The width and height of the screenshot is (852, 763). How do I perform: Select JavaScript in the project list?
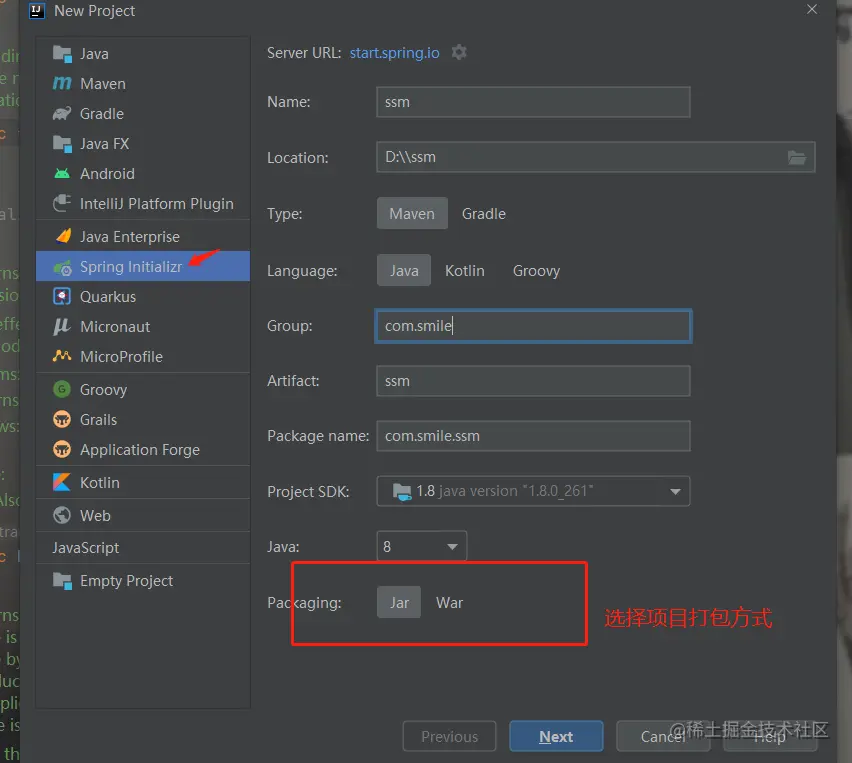pos(143,548)
